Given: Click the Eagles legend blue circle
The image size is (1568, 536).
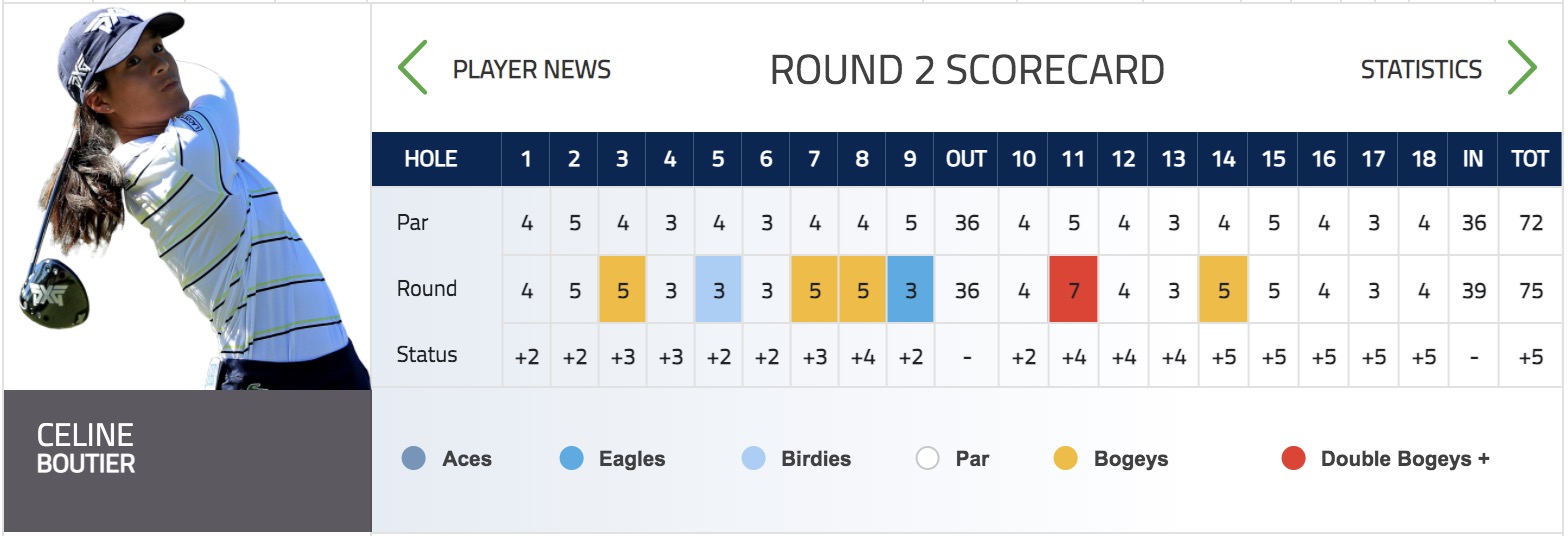Looking at the screenshot, I should pos(572,459).
